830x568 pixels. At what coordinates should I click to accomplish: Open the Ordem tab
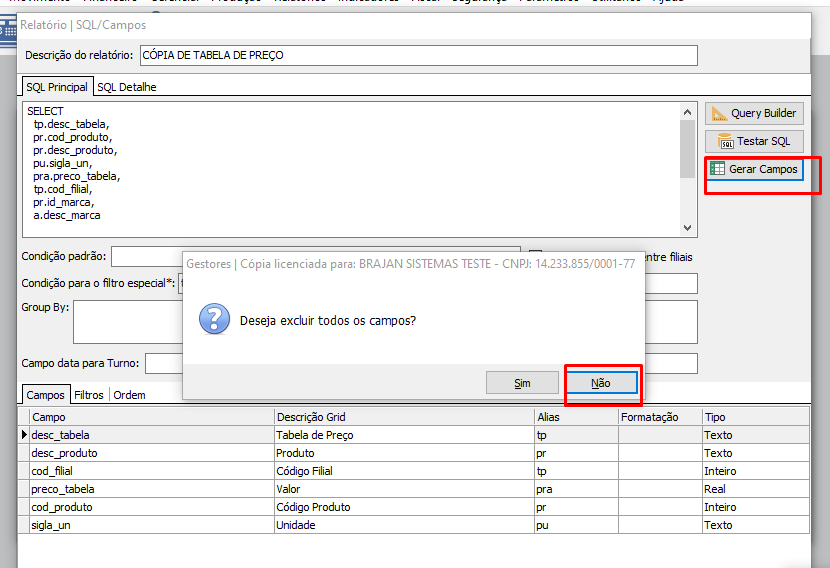129,395
